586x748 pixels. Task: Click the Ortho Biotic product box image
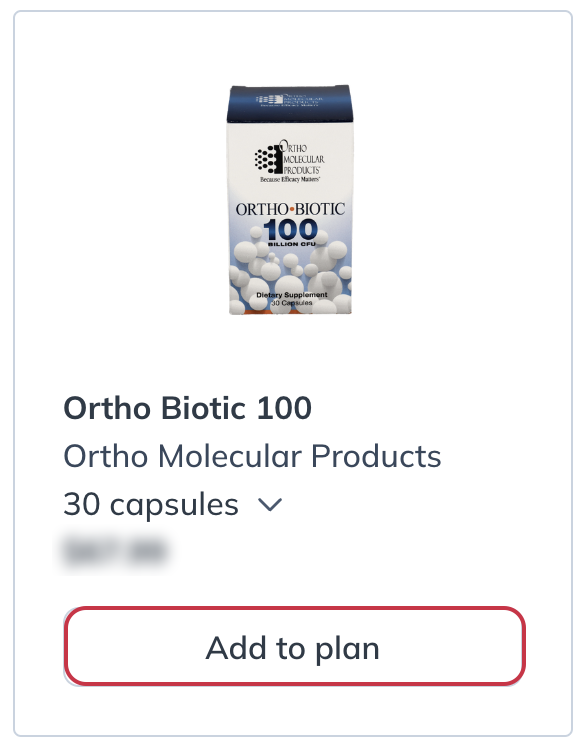pos(290,200)
